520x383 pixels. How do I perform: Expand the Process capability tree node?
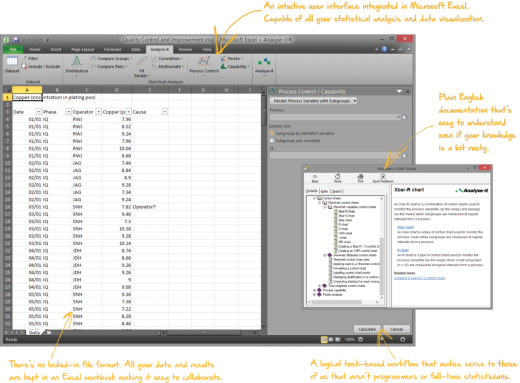click(314, 290)
